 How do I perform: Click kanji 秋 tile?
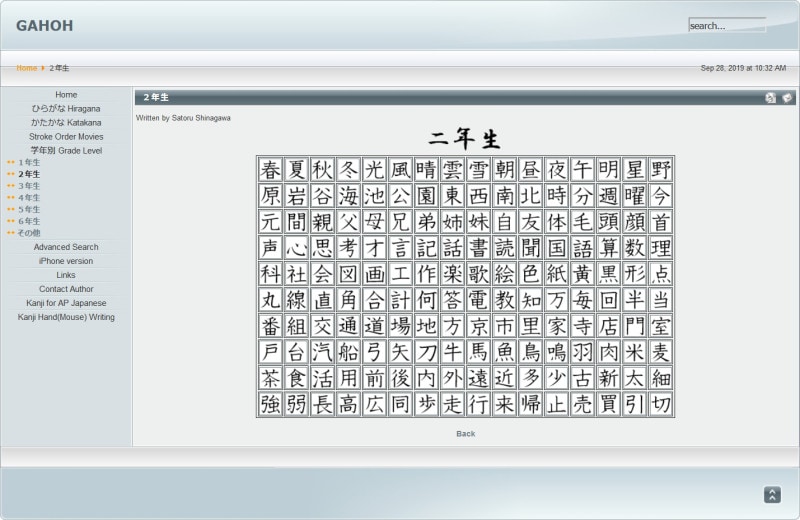(322, 170)
